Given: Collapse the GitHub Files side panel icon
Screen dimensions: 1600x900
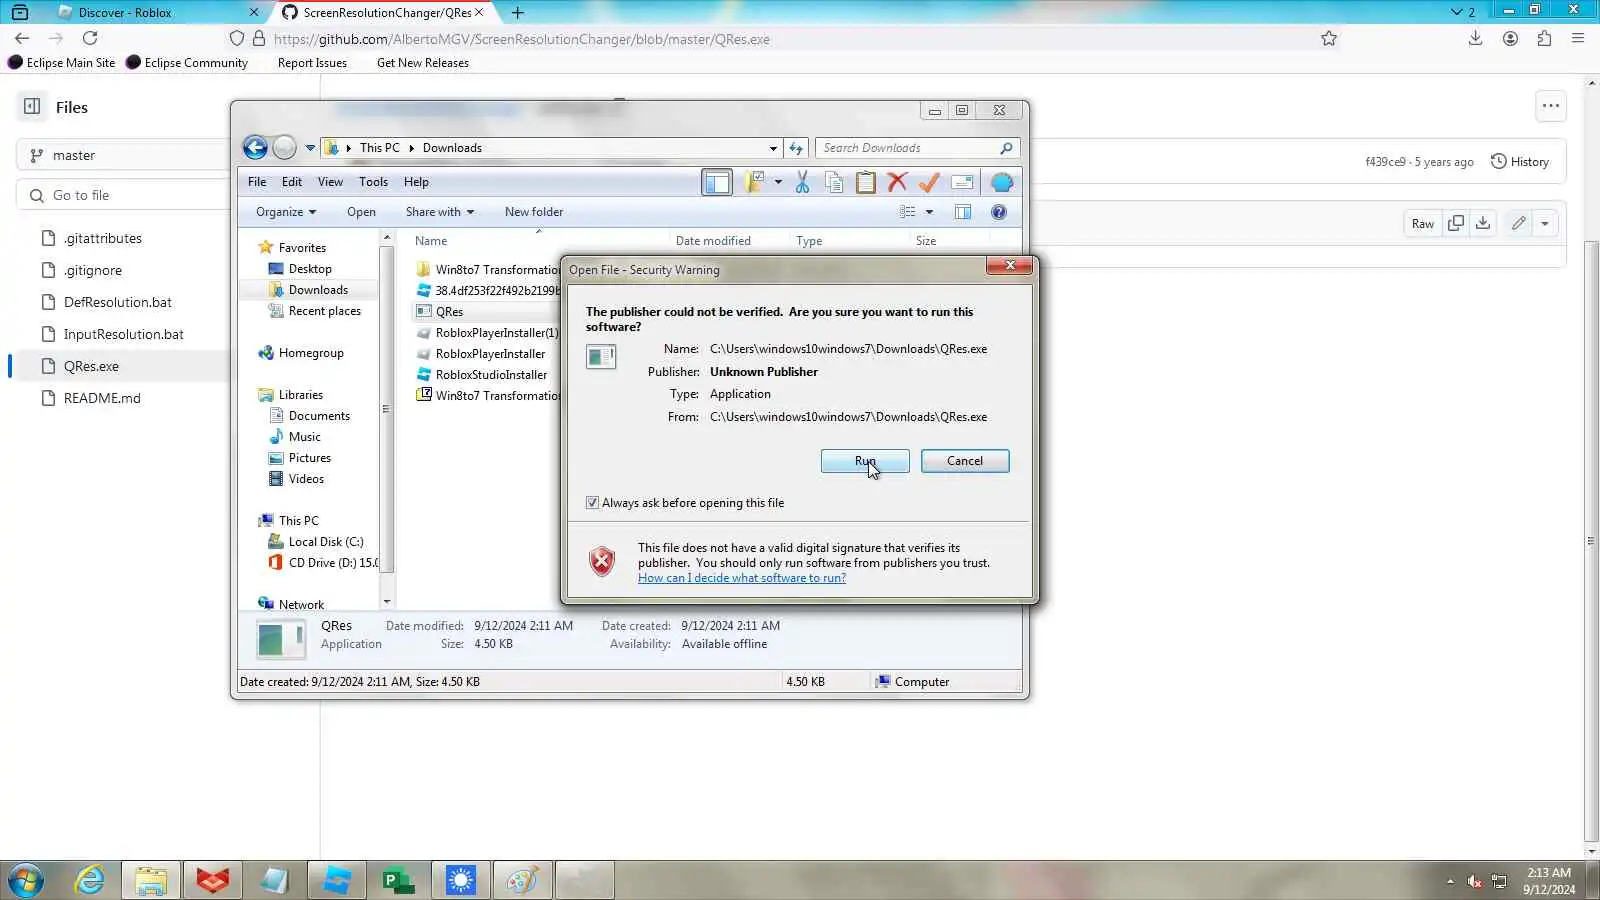Looking at the screenshot, I should [32, 107].
